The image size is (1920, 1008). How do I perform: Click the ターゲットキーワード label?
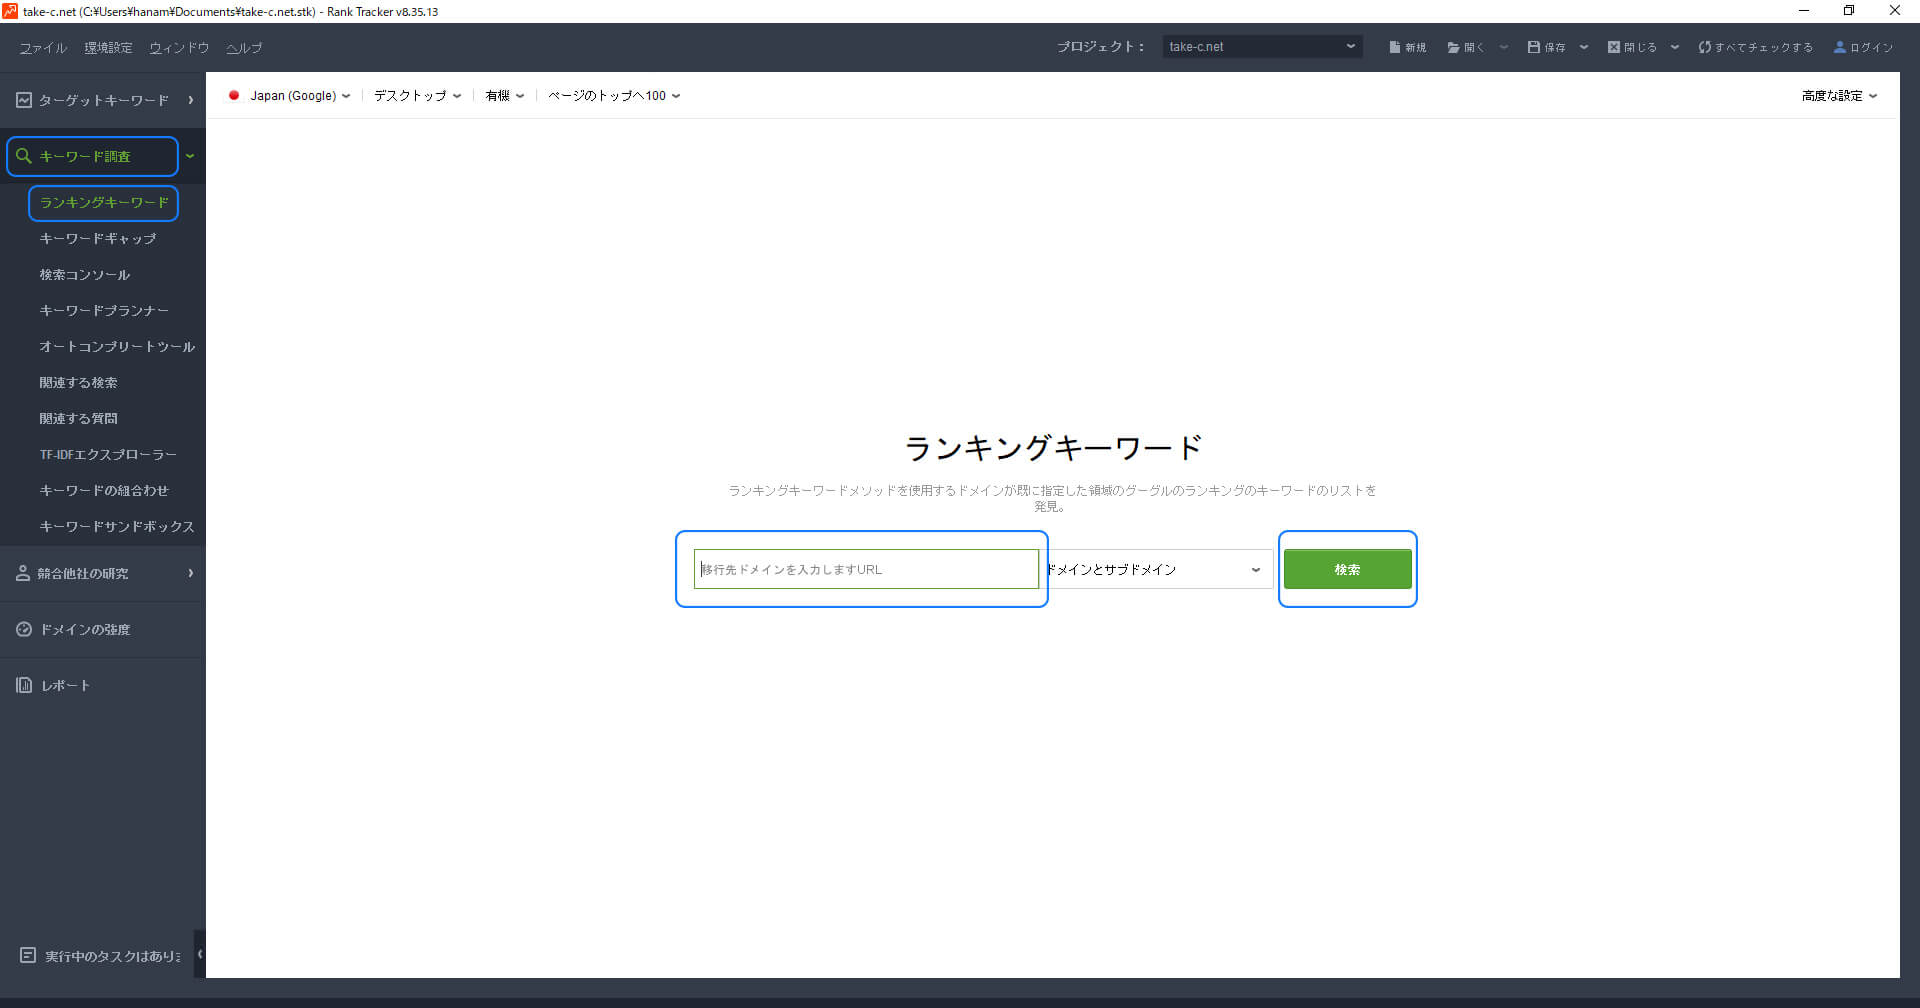(x=104, y=100)
